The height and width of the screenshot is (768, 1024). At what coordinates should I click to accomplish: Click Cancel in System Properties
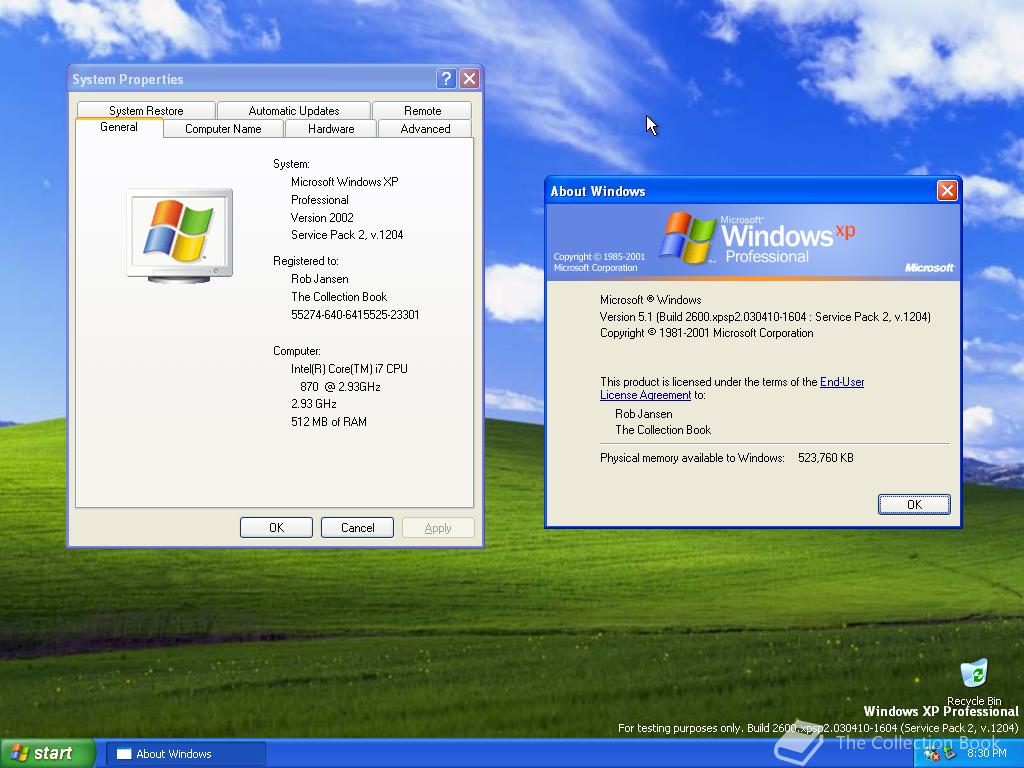tap(357, 528)
